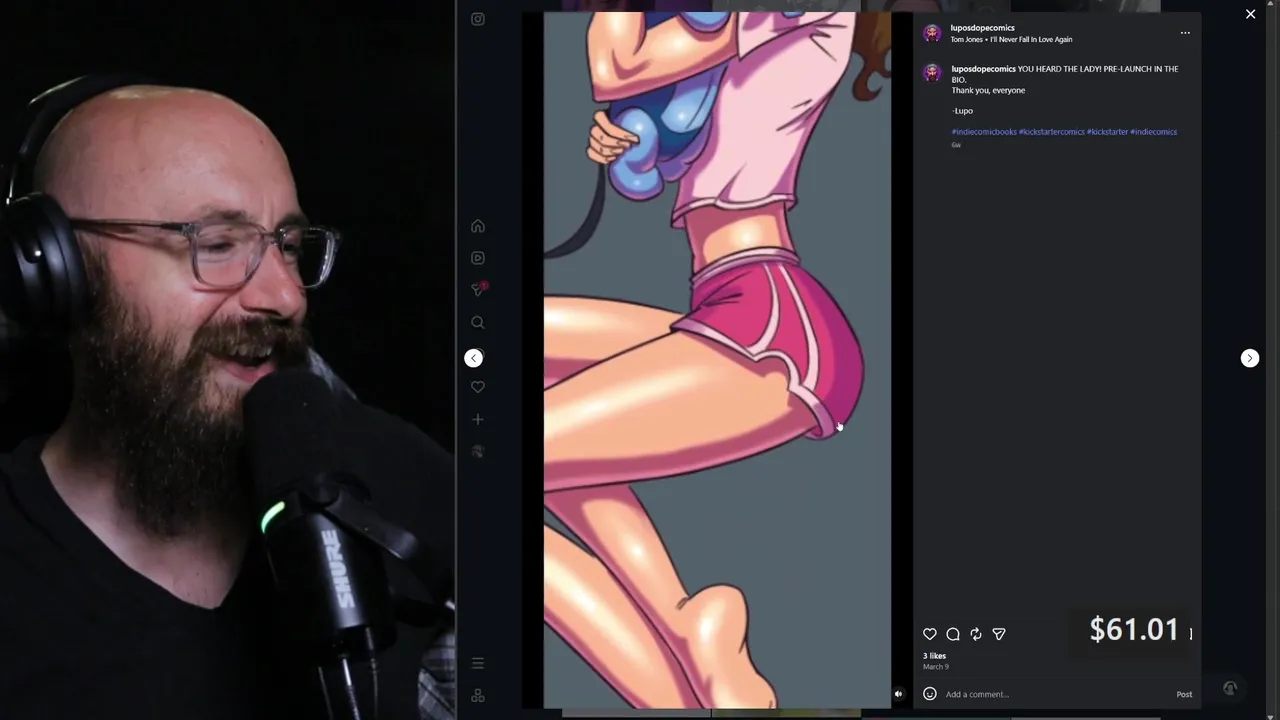Click the comic artwork video in post
The height and width of the screenshot is (720, 1280).
point(717,360)
